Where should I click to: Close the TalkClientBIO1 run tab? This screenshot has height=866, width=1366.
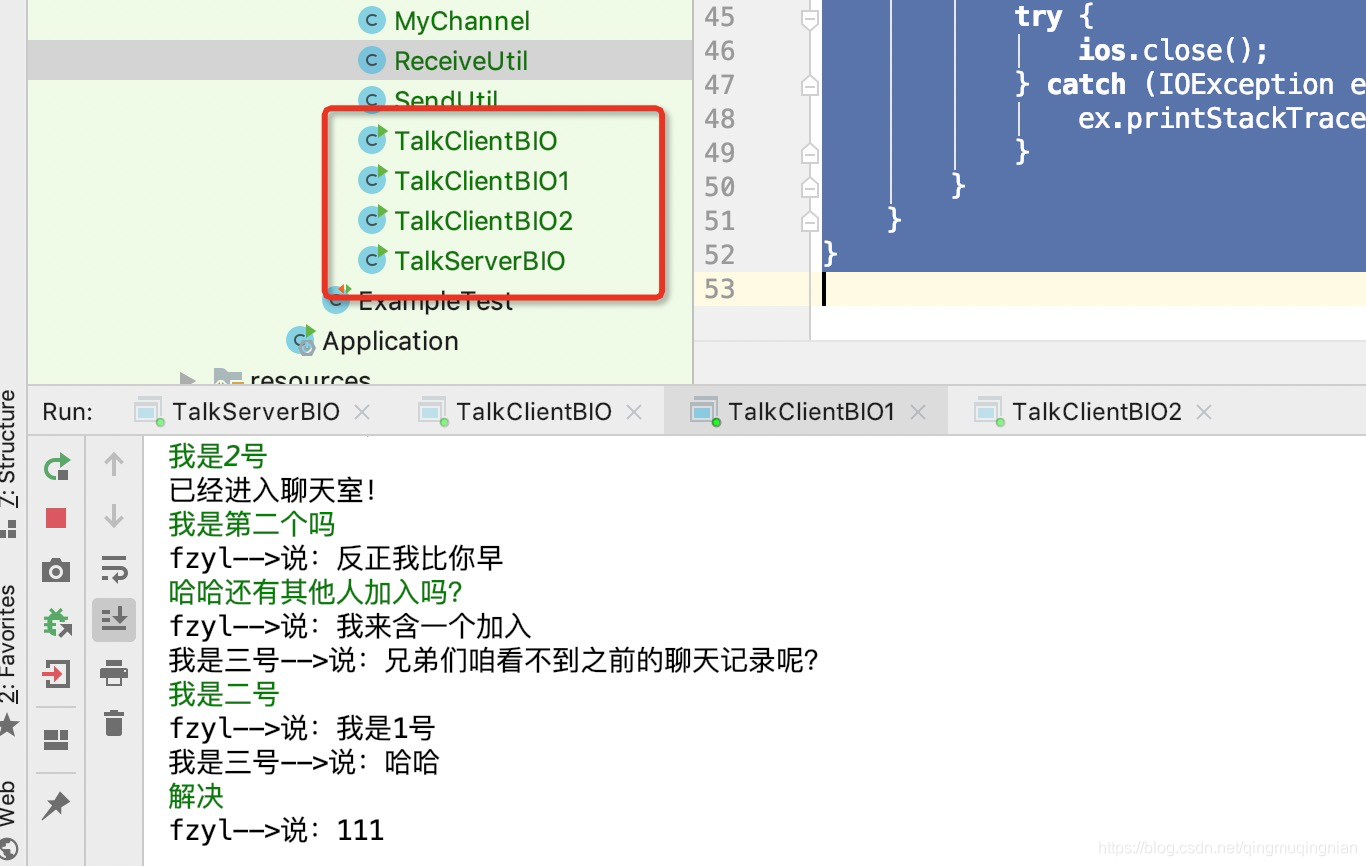pos(918,412)
